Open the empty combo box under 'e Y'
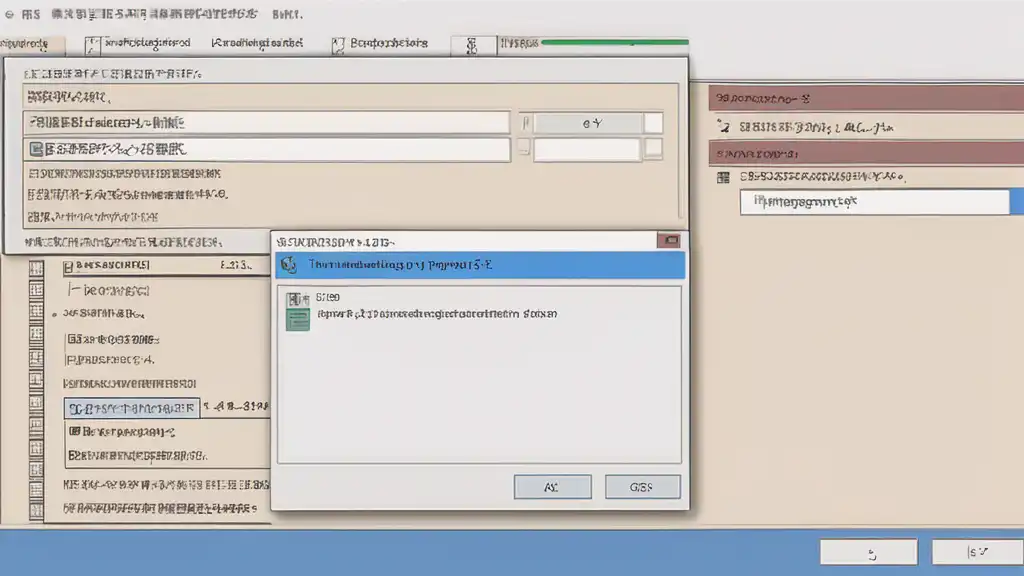Viewport: 1024px width, 576px height. tap(586, 150)
